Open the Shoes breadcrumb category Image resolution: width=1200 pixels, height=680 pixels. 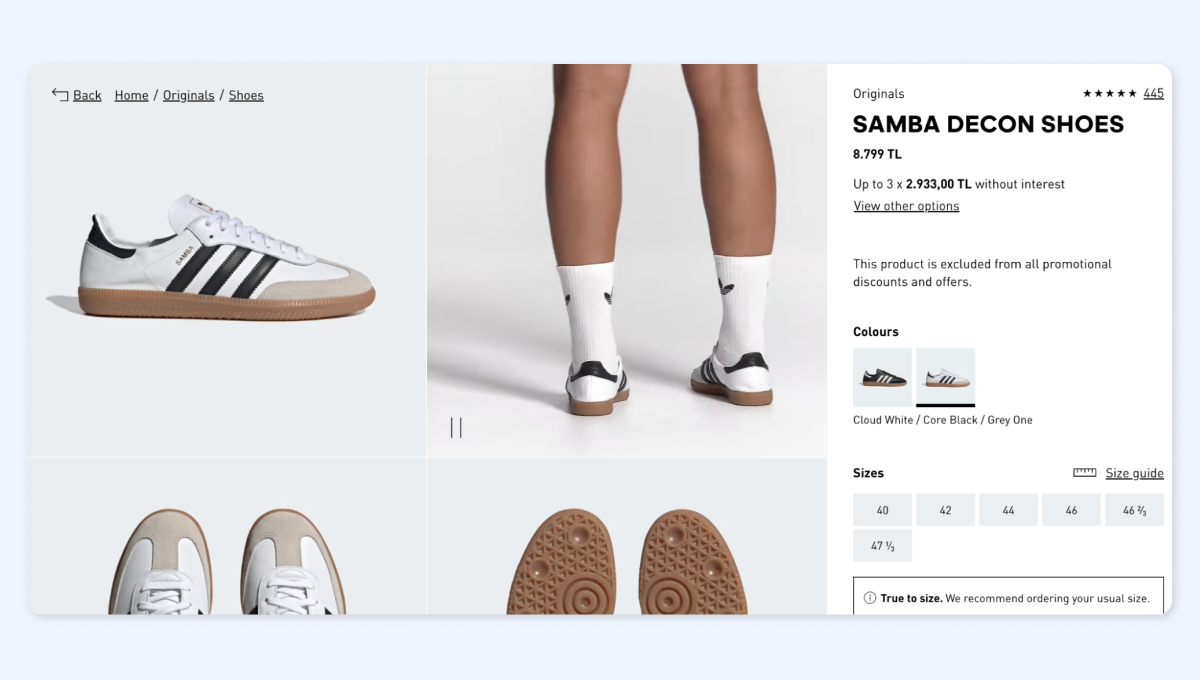click(246, 96)
